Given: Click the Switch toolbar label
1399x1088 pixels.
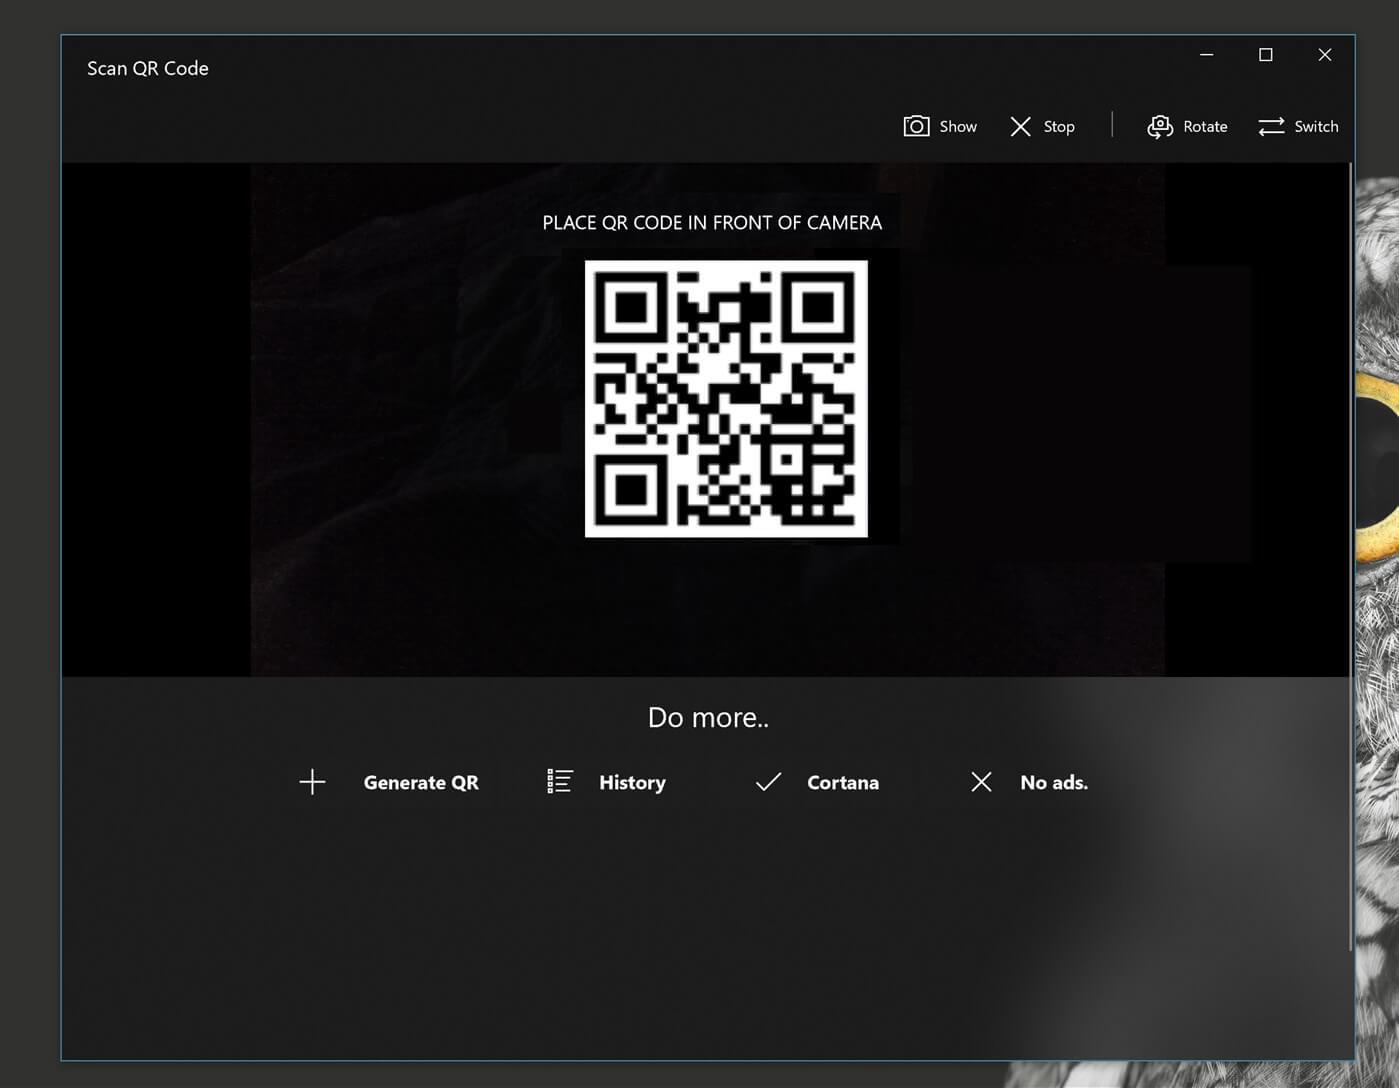Looking at the screenshot, I should click(1316, 126).
